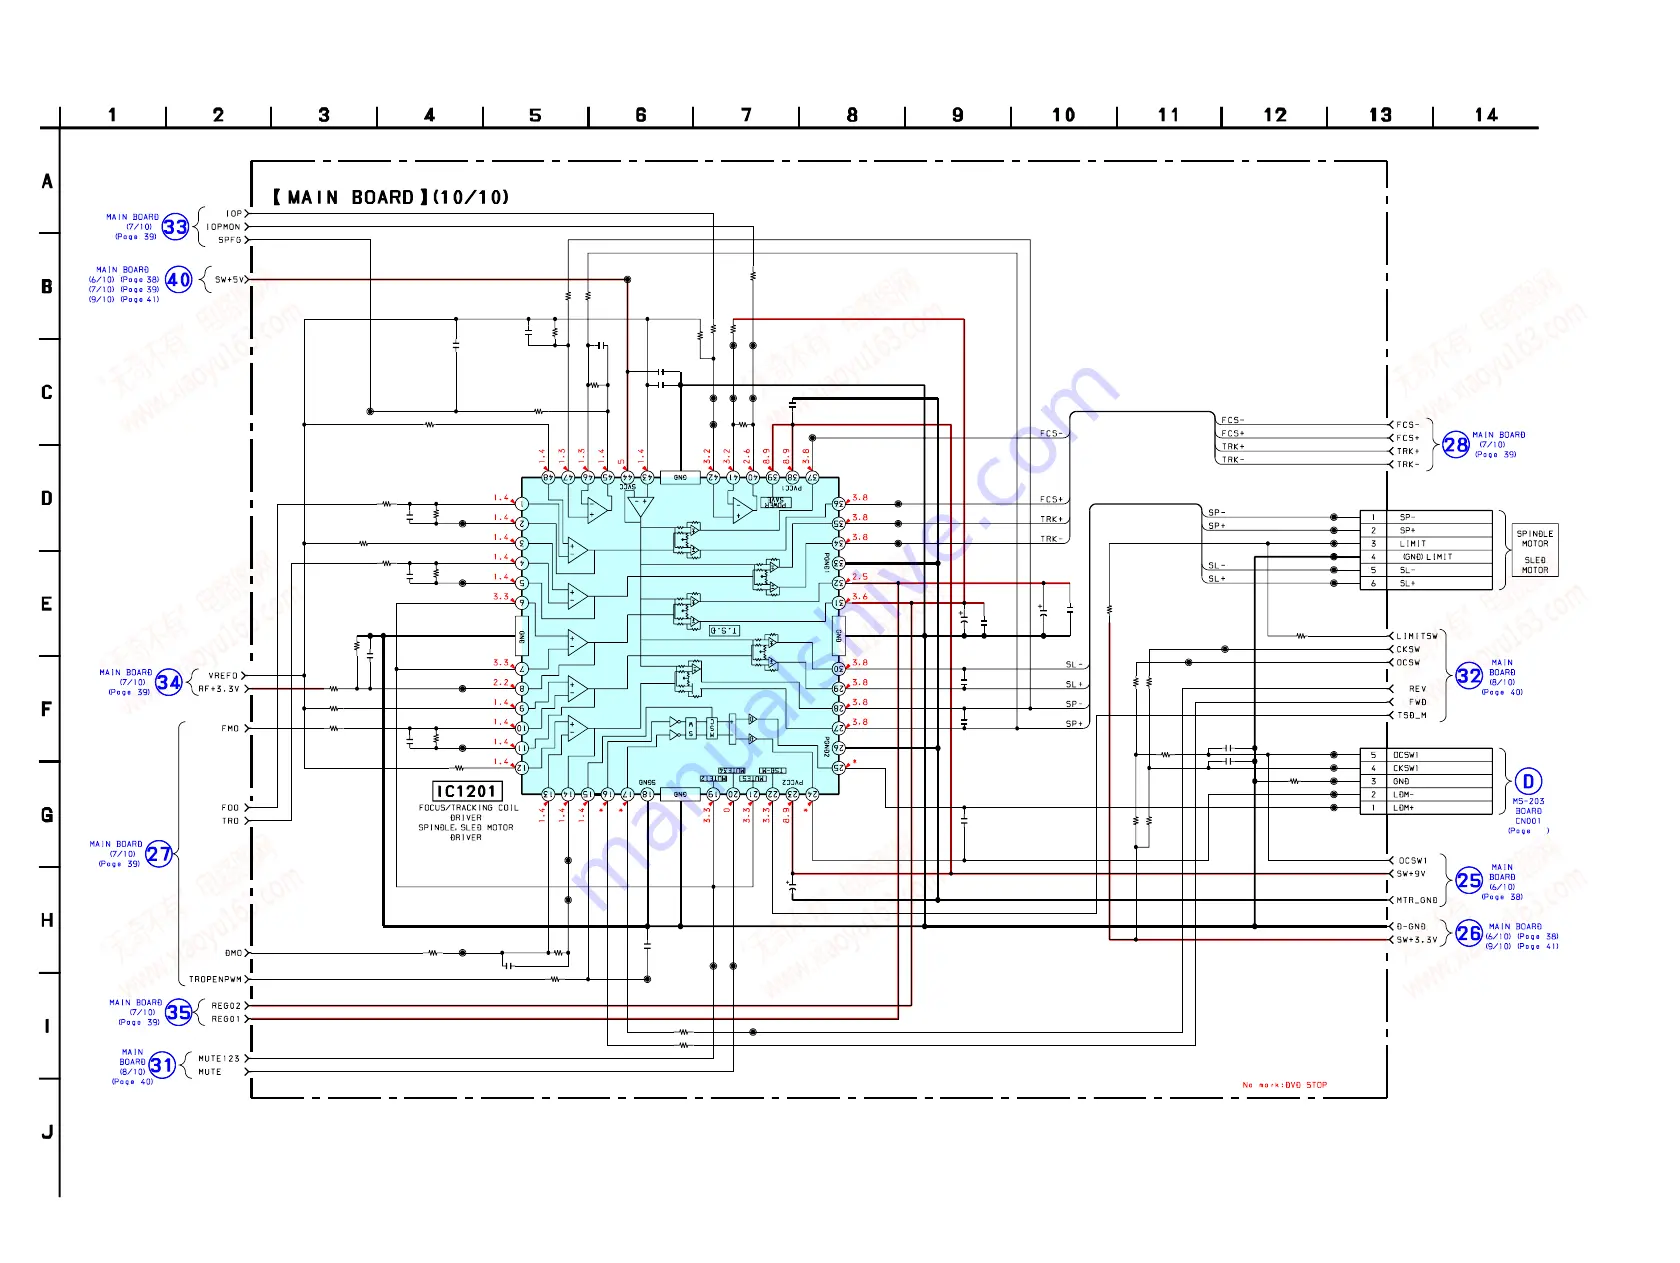The height and width of the screenshot is (1263, 1680).
Task: Click the MAIN BOARD (10/10) title
Action: click(390, 197)
